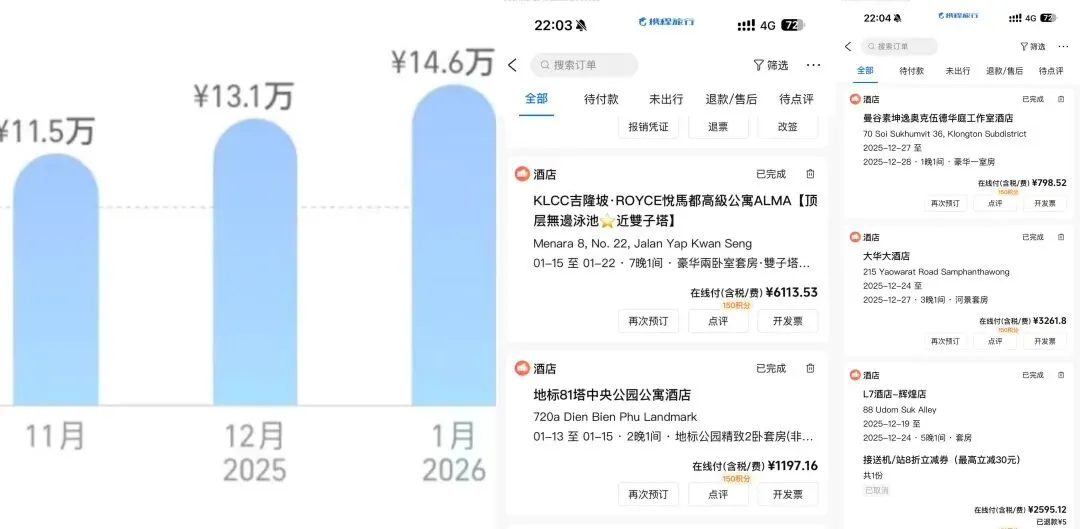
Task: Tap back arrow in the 22:04 orders screen
Action: (848, 46)
